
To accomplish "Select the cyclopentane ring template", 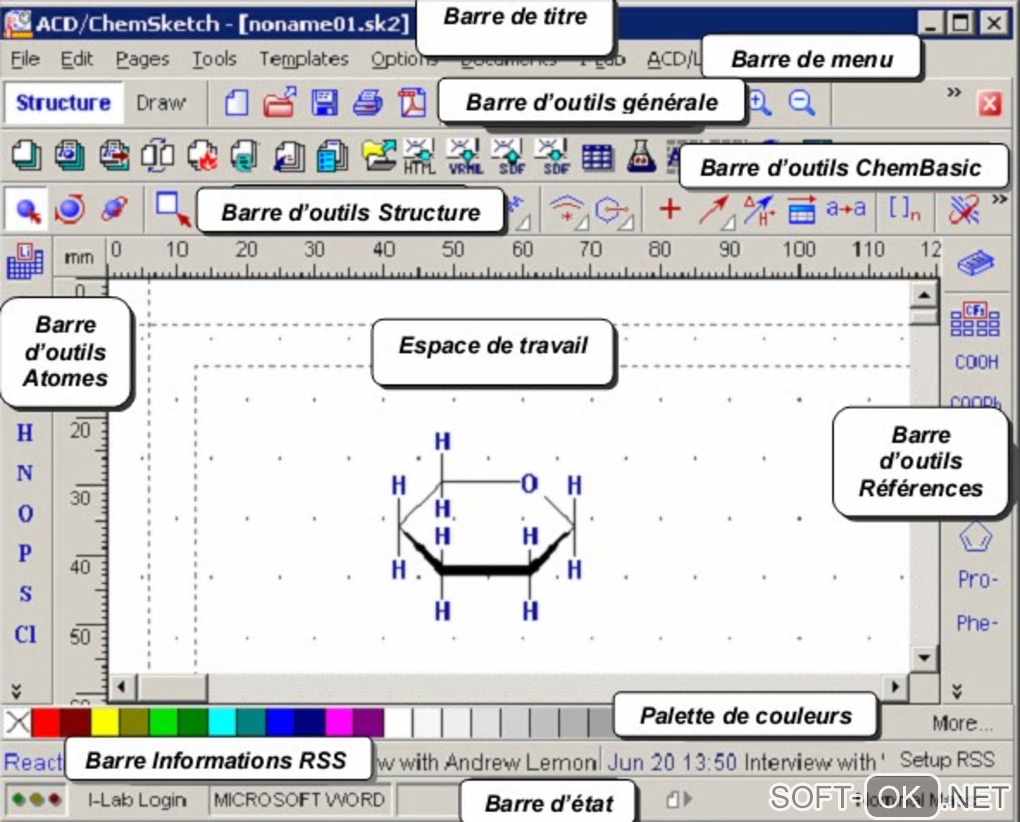I will (x=975, y=538).
